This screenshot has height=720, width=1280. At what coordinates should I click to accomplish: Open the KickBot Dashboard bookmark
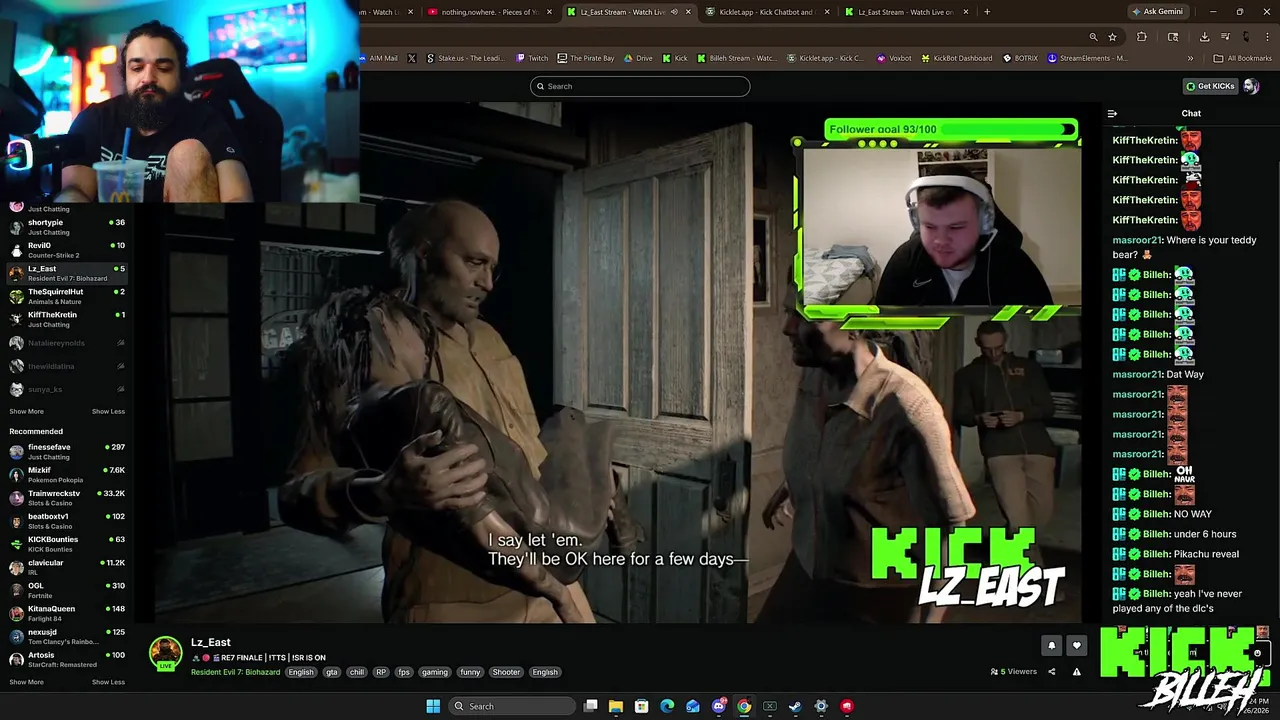(x=956, y=58)
